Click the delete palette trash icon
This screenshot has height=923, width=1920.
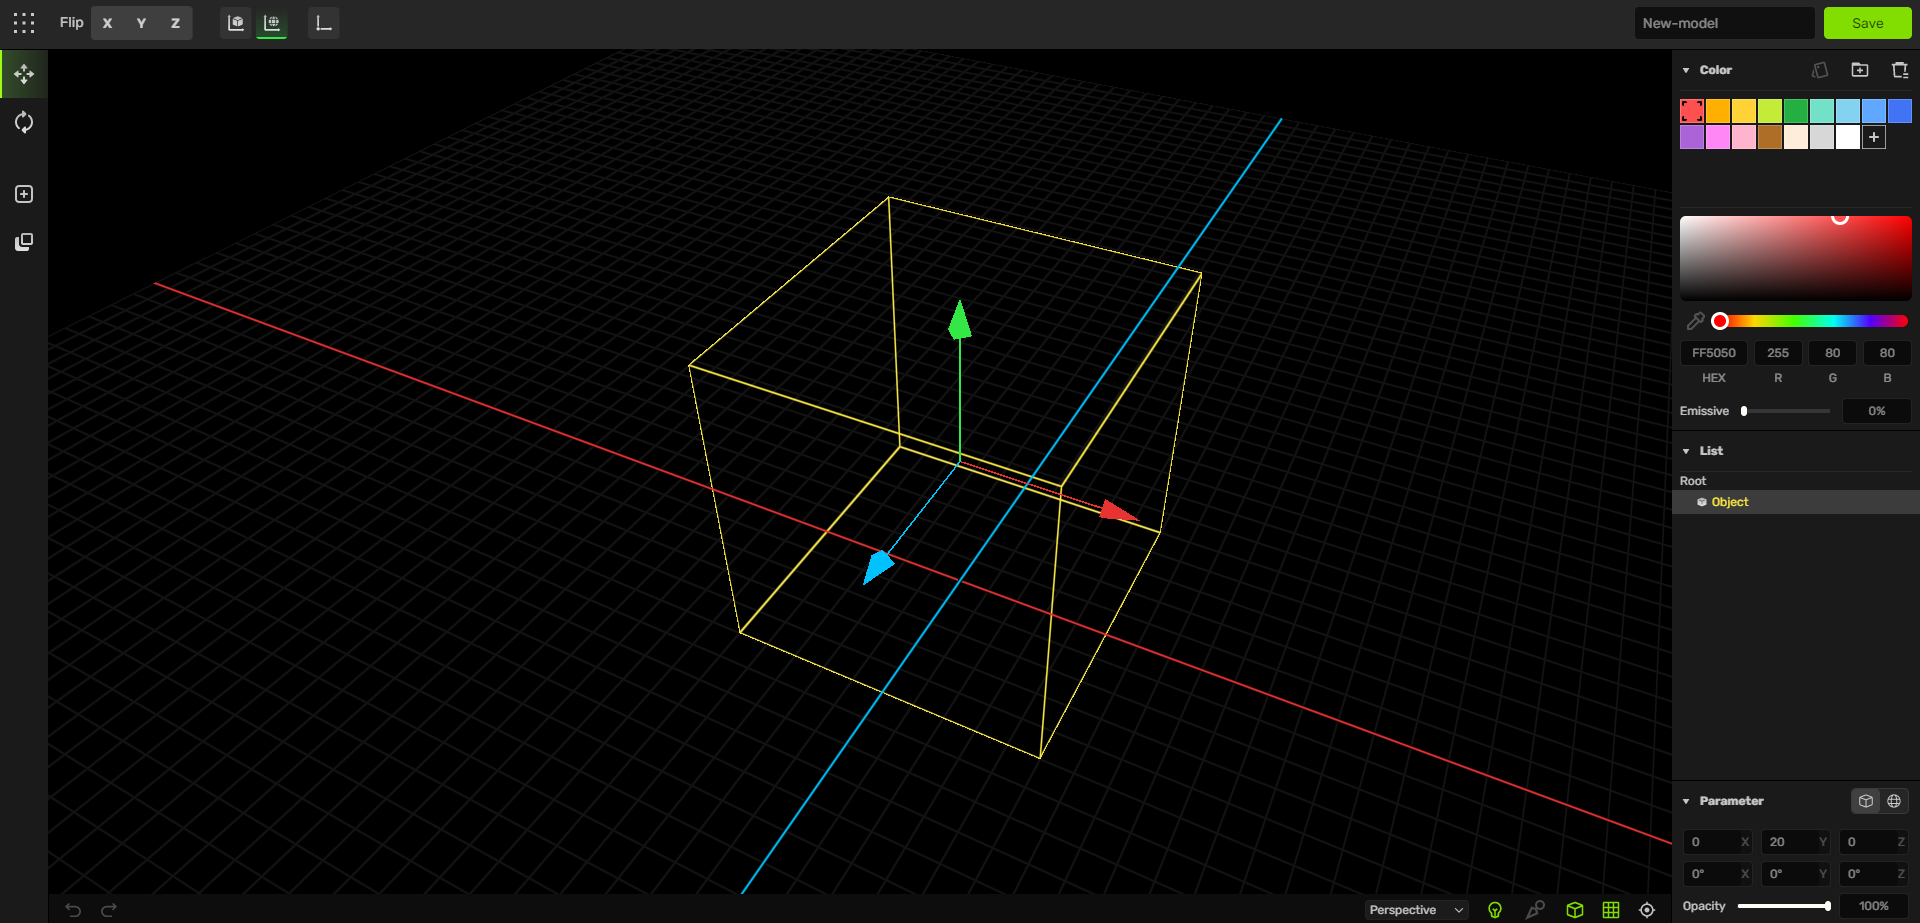(1900, 70)
